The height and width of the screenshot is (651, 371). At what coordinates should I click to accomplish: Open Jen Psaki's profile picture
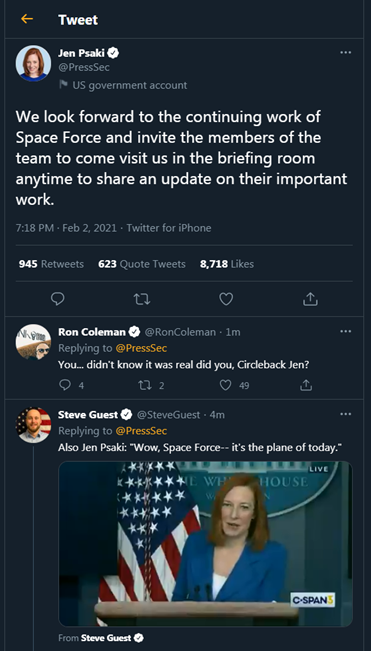click(33, 64)
